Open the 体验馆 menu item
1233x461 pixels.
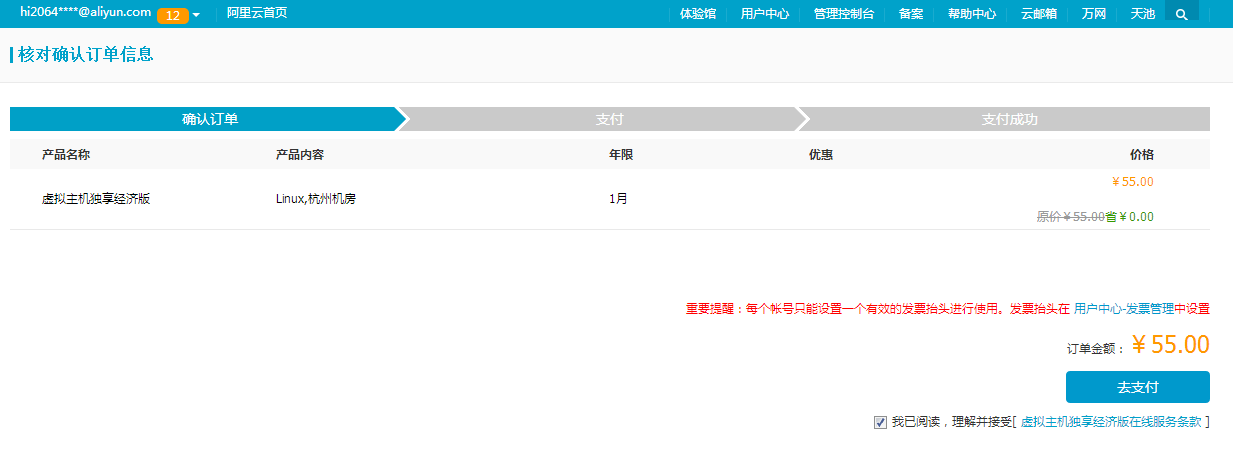coord(697,14)
